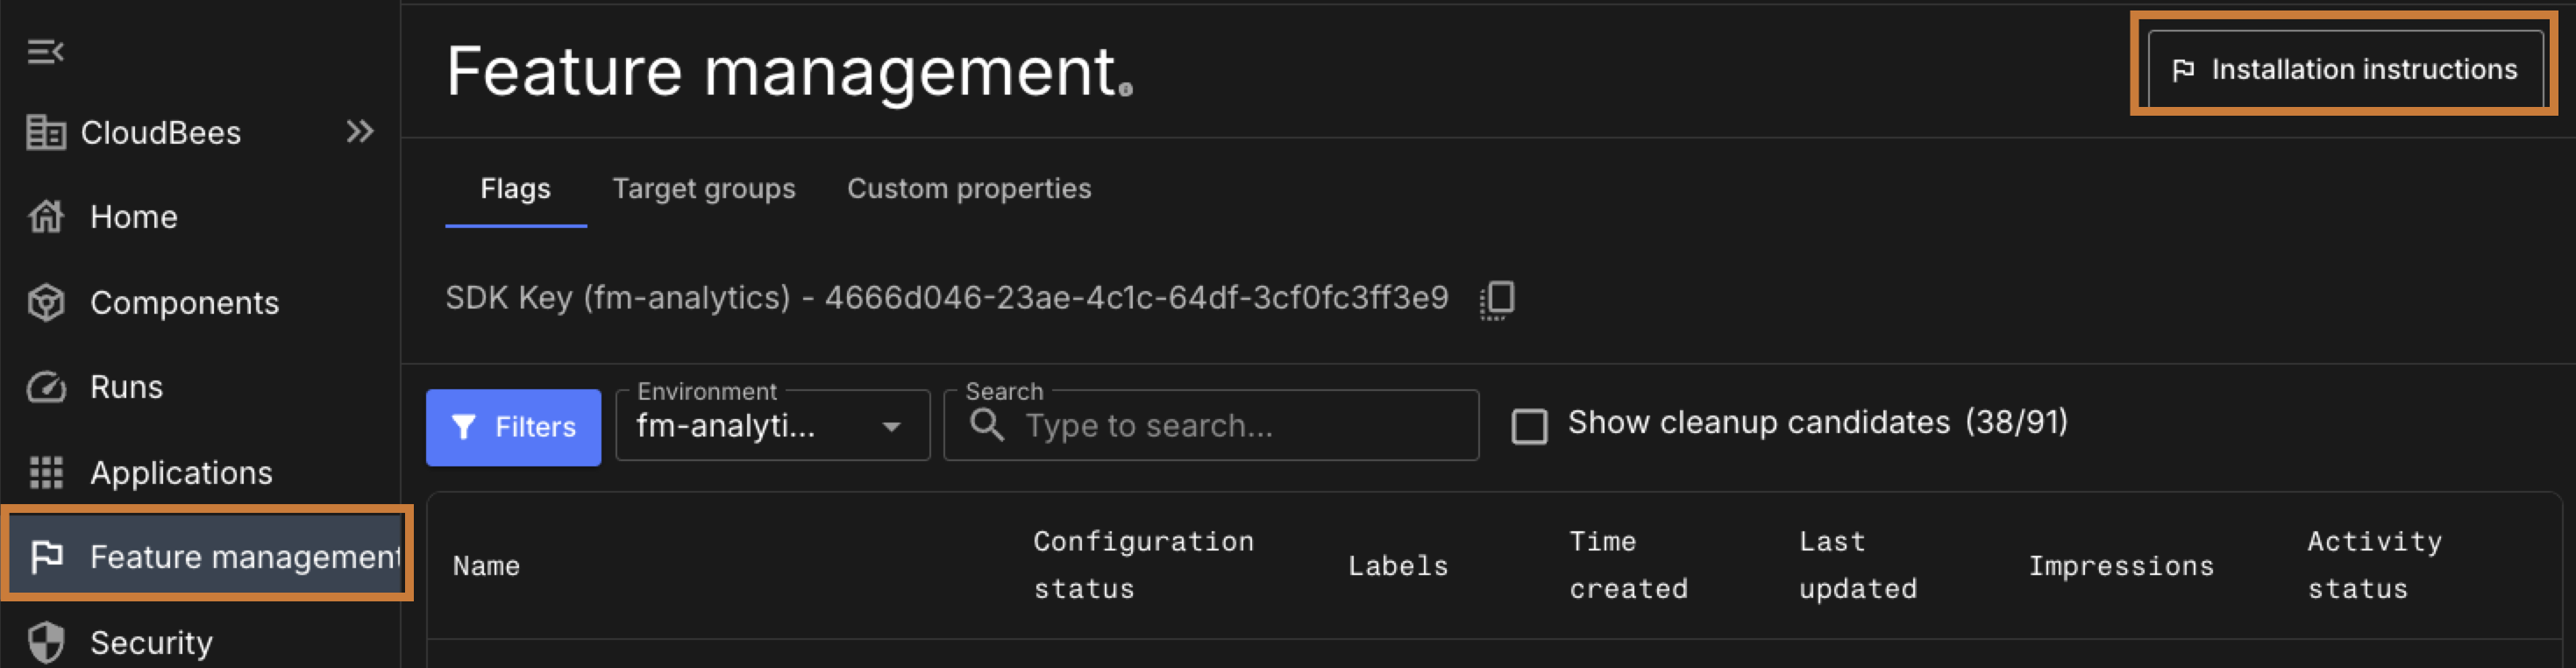Click the Applications grid icon

pos(46,472)
